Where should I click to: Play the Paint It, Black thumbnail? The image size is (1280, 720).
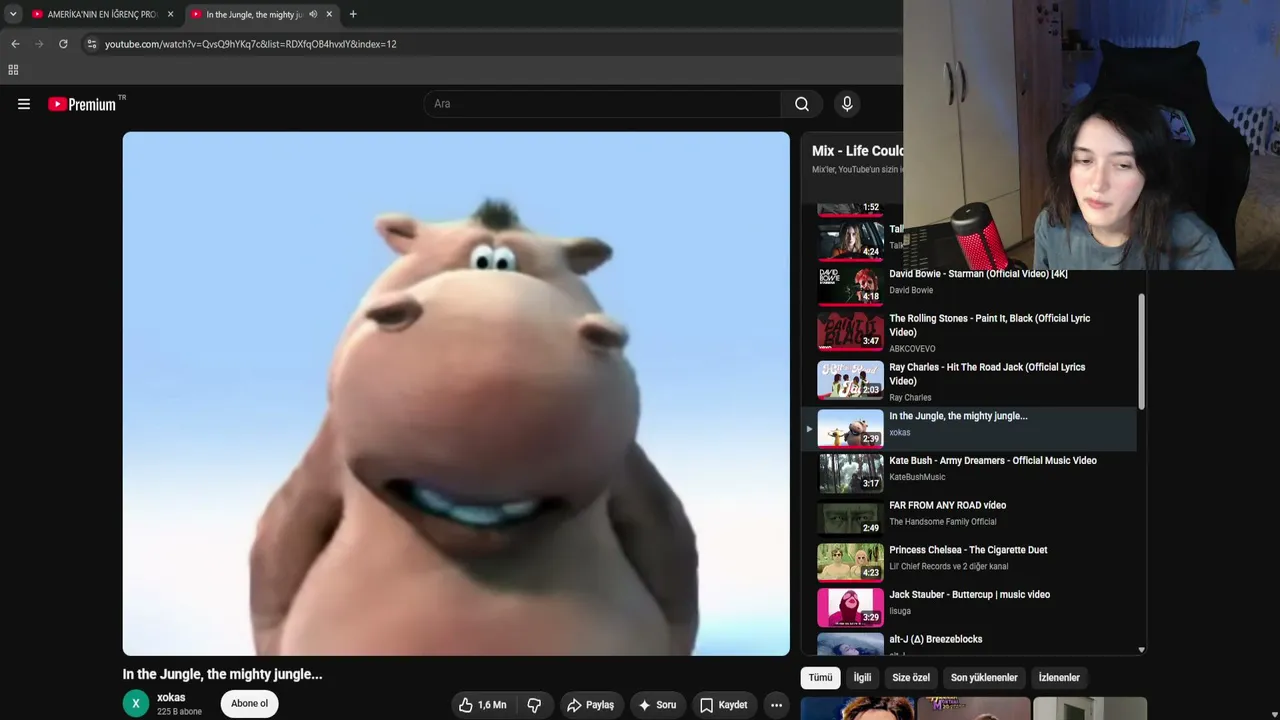point(851,331)
